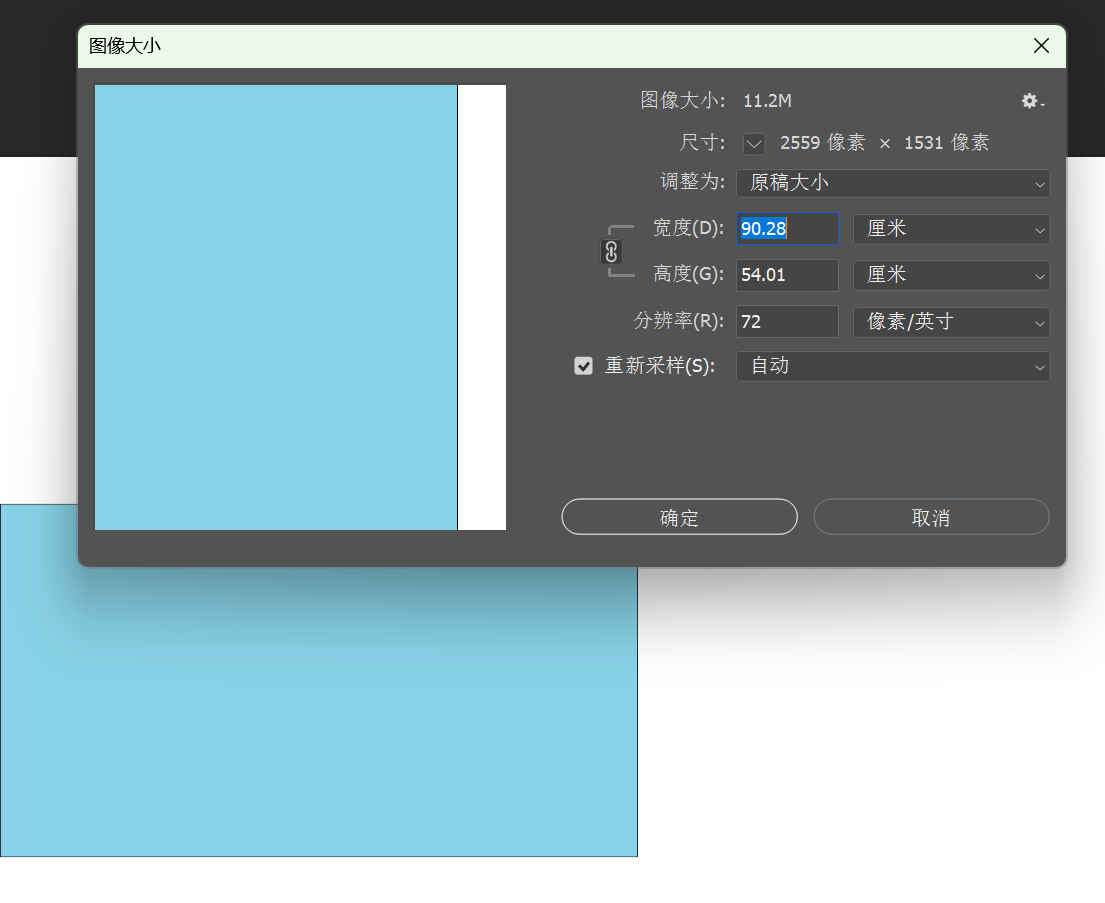Click the 宽度 width field showing 90.28
Image resolution: width=1105 pixels, height=903 pixels.
pos(787,229)
